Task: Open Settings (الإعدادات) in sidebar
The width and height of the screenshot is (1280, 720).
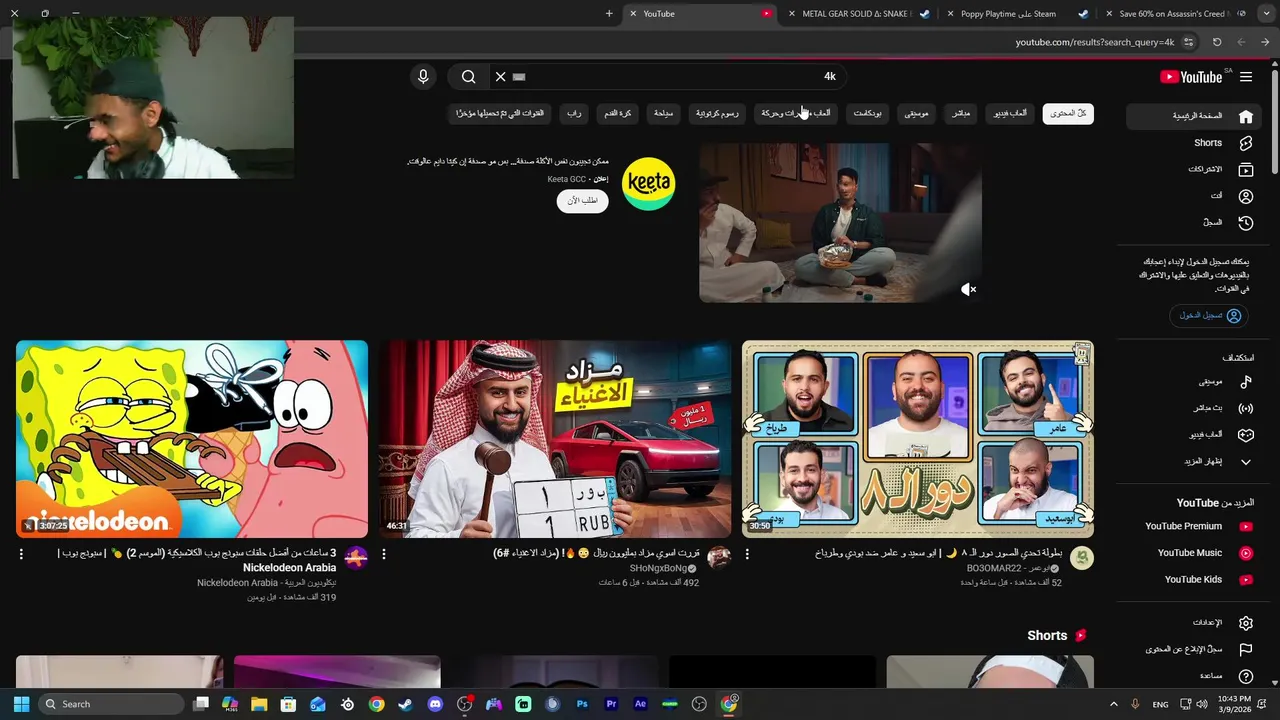Action: pos(1192,623)
